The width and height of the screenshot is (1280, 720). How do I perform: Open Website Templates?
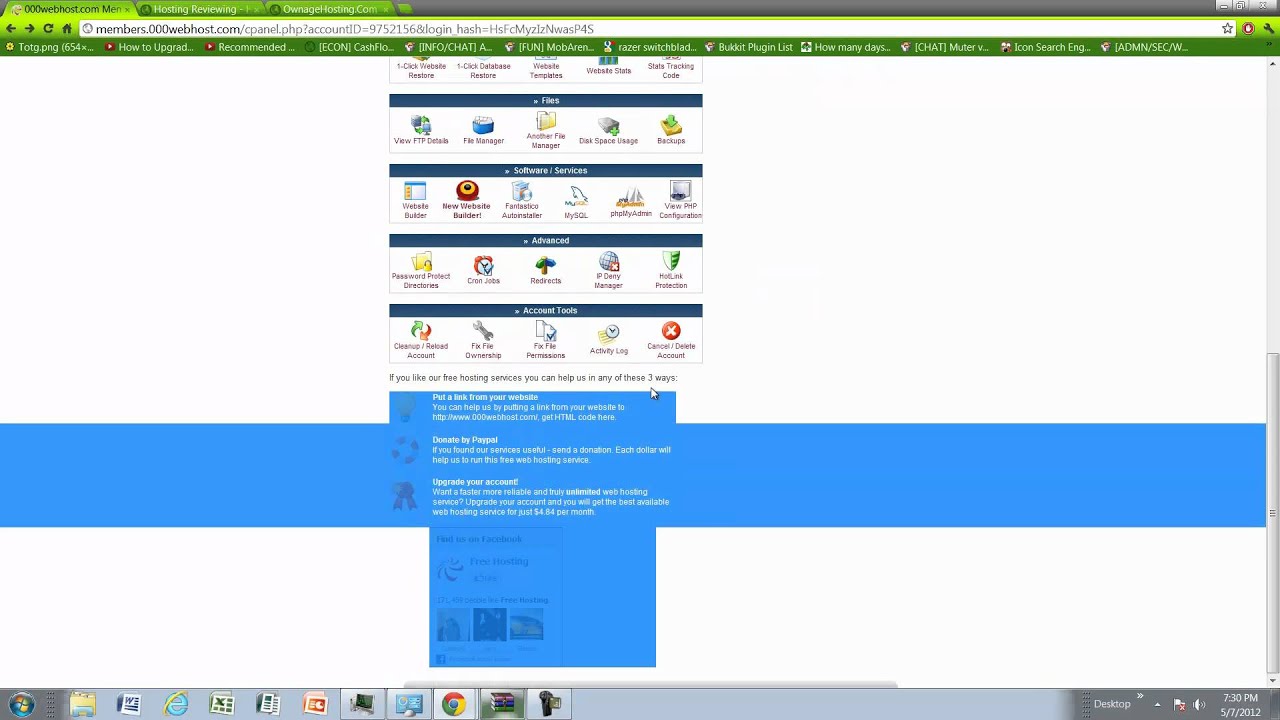tap(546, 70)
